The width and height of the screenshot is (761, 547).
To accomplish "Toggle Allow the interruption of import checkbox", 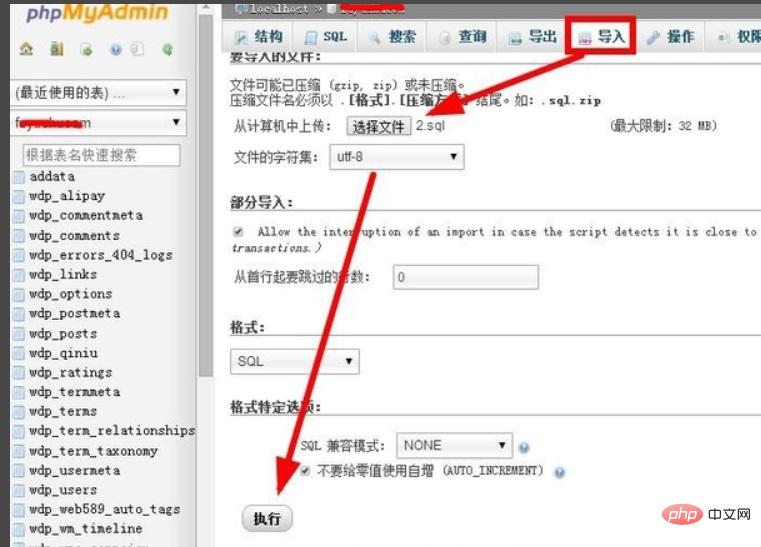I will click(238, 232).
